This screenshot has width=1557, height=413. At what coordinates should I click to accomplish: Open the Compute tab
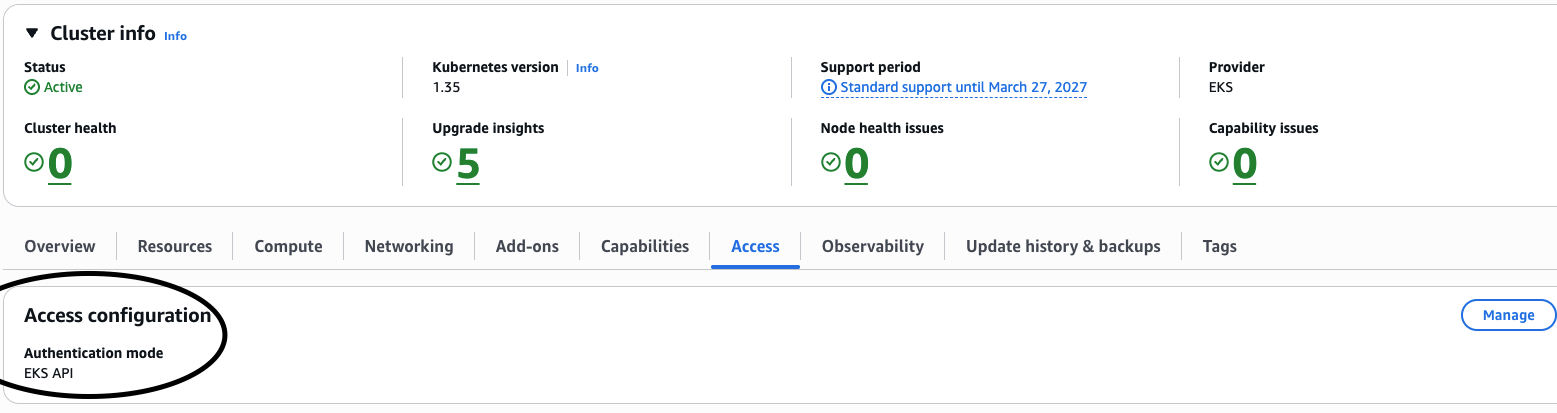[x=288, y=246]
